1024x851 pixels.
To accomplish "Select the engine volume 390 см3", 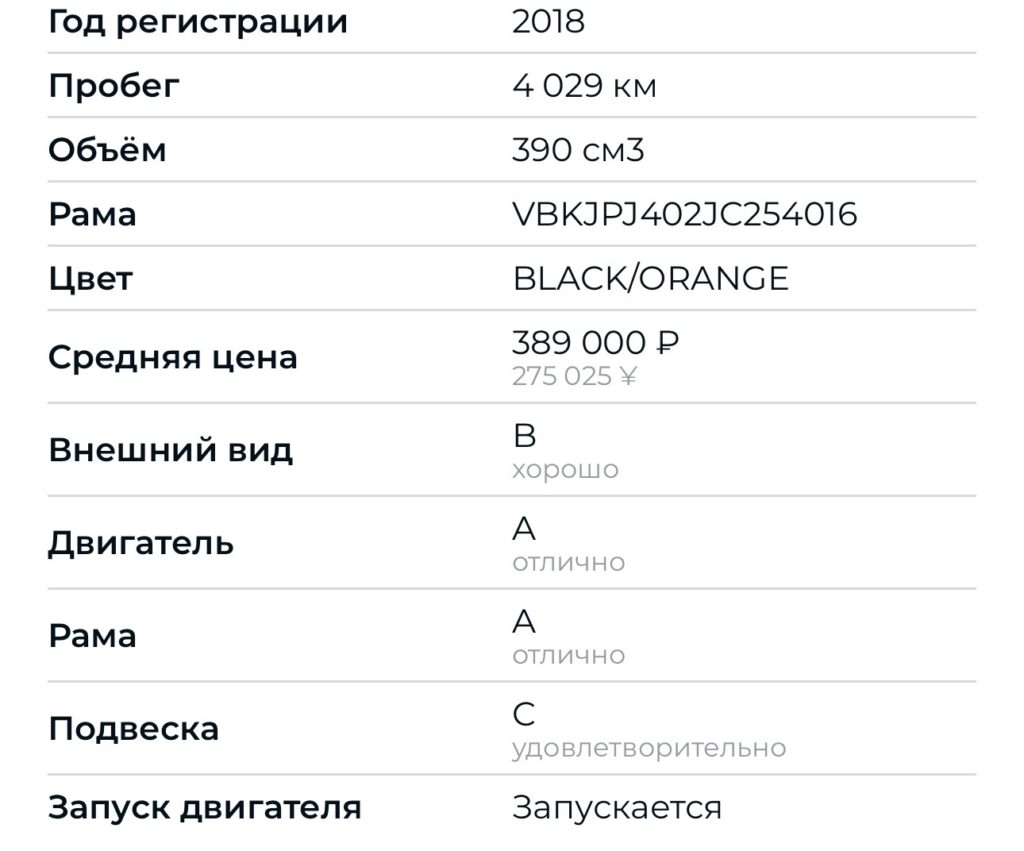I will 578,150.
